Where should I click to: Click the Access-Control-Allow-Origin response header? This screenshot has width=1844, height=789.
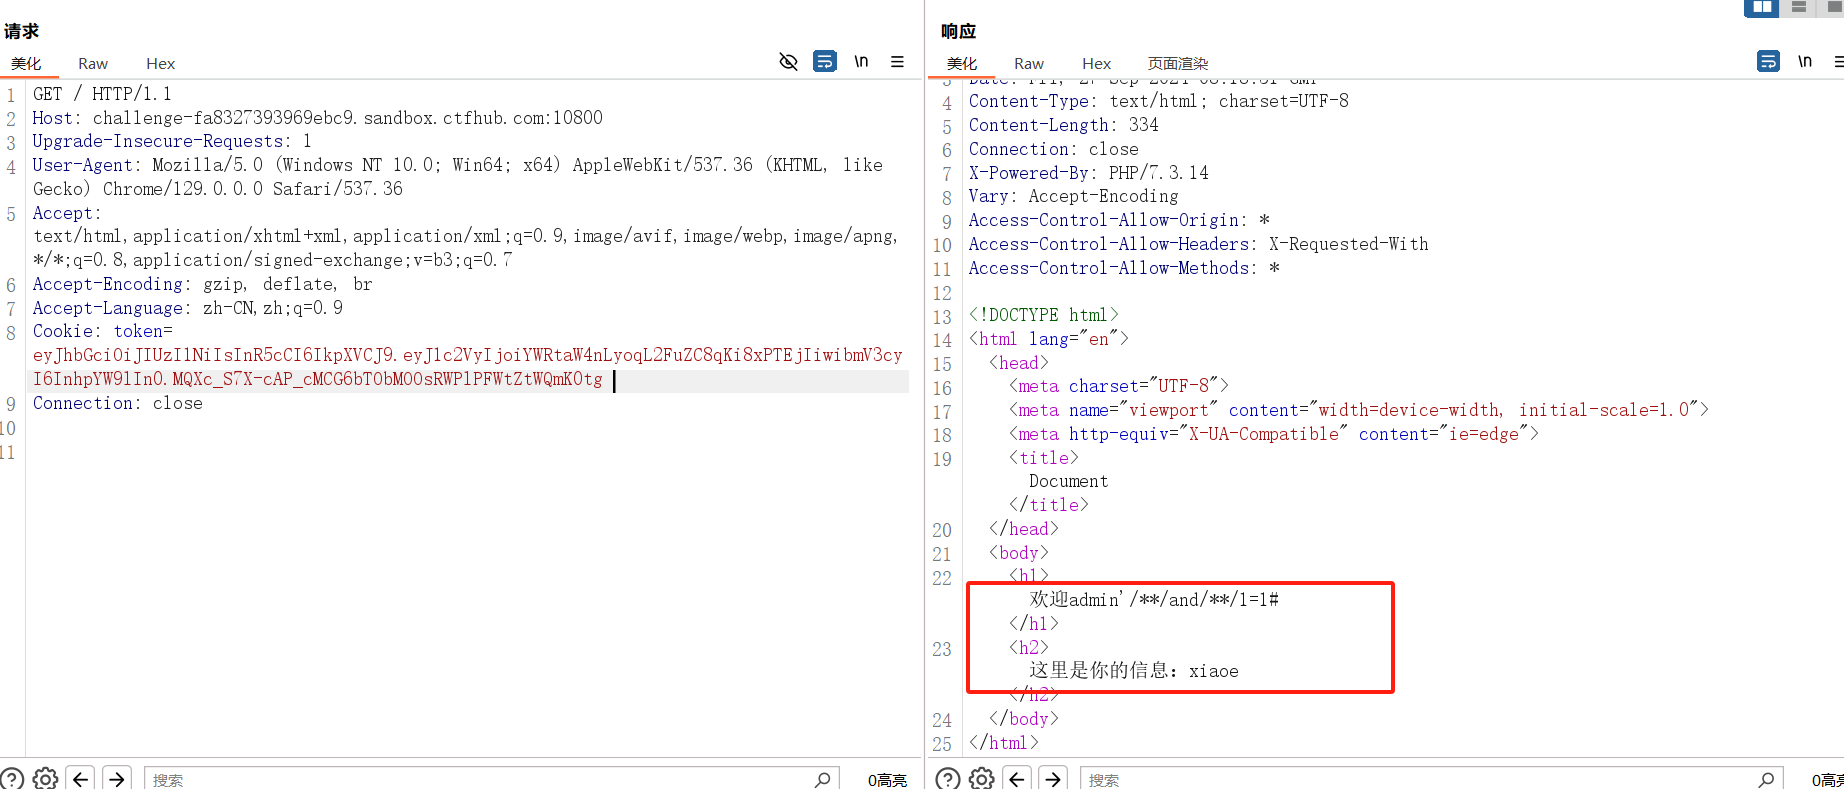[x=1119, y=221]
